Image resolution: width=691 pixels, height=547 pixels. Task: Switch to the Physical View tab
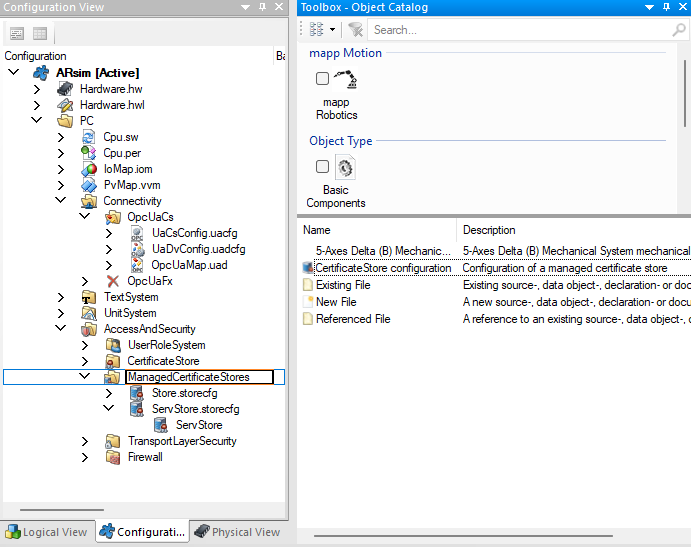click(x=237, y=532)
